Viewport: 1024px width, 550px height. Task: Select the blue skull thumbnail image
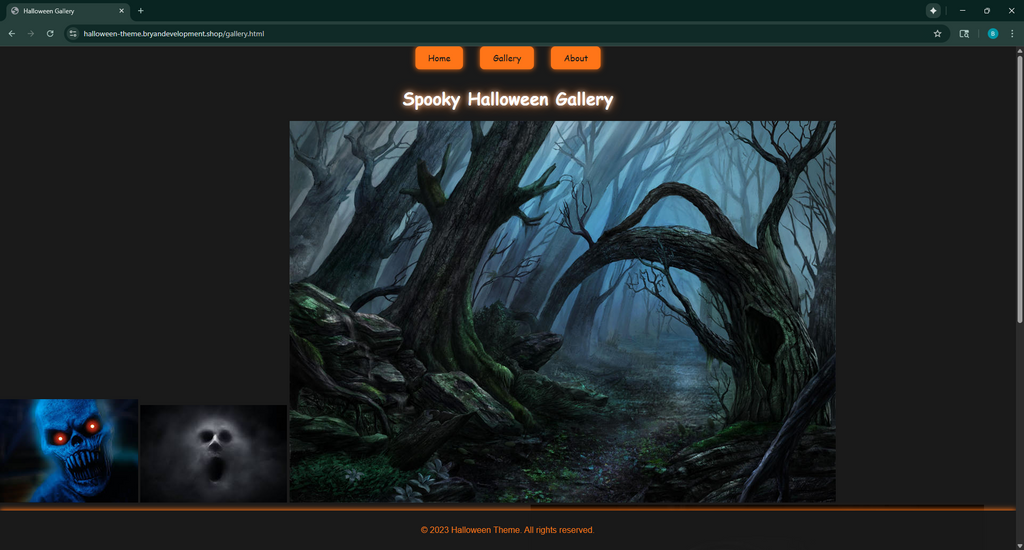pyautogui.click(x=68, y=450)
